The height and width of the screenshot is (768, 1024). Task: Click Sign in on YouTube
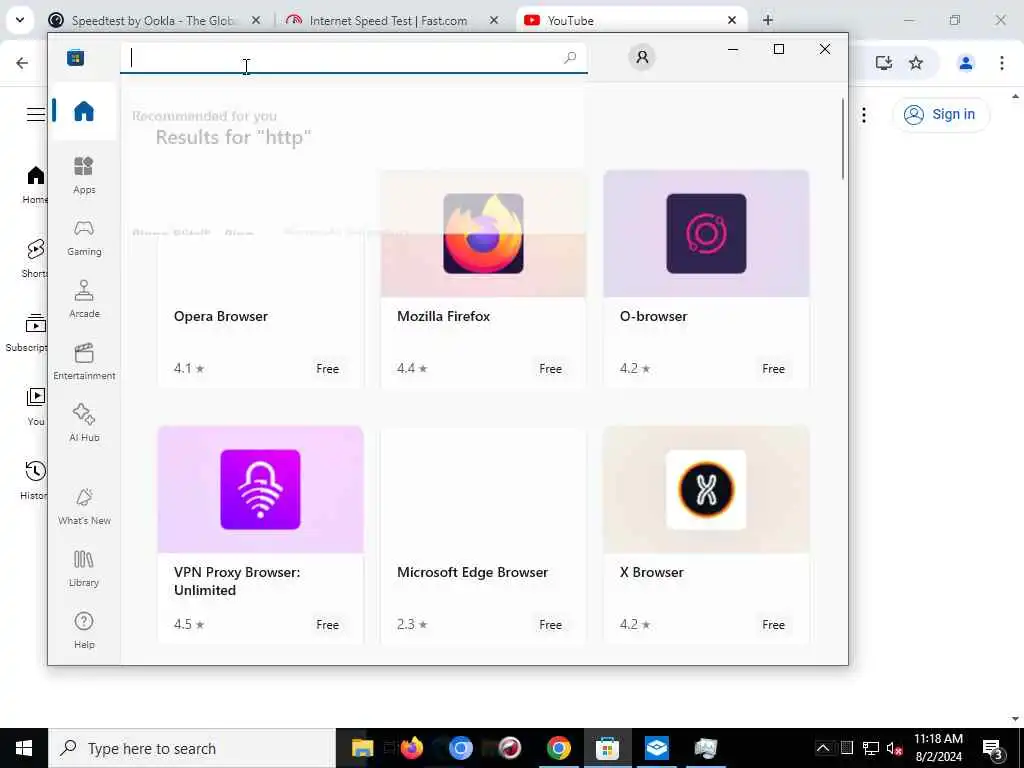(941, 114)
